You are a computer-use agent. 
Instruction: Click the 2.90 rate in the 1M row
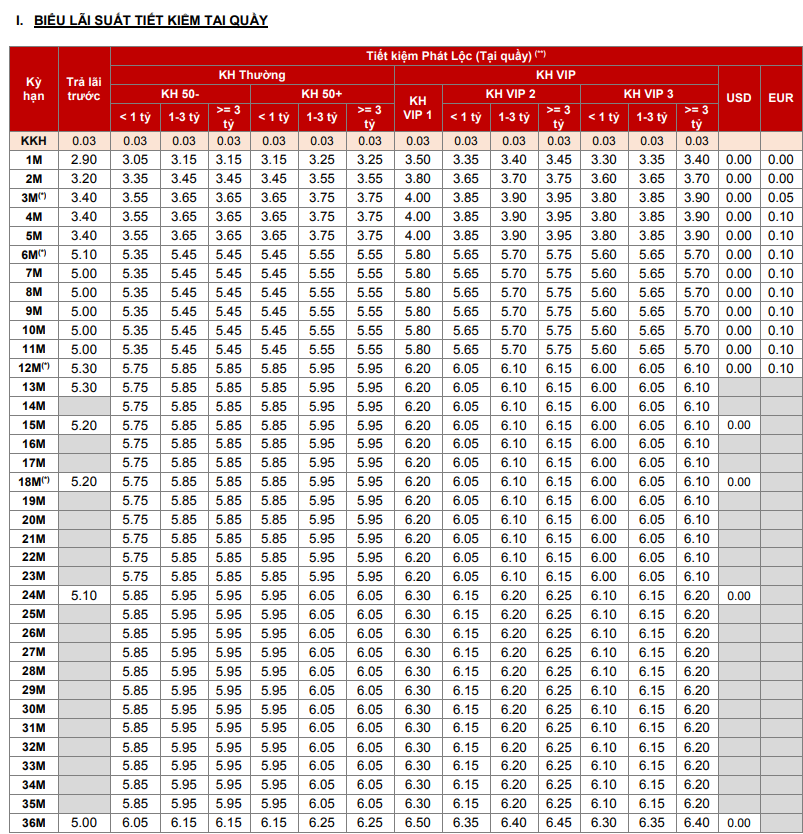84,160
